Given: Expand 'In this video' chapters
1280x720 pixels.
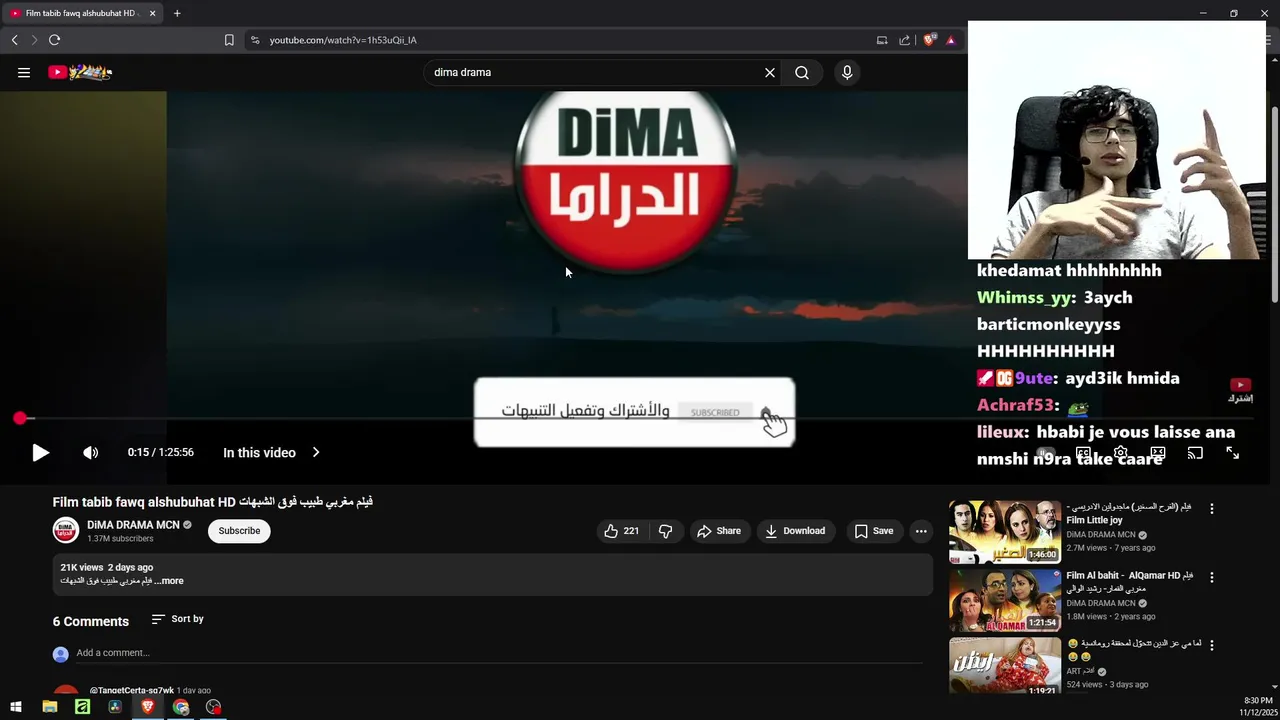Looking at the screenshot, I should (271, 453).
